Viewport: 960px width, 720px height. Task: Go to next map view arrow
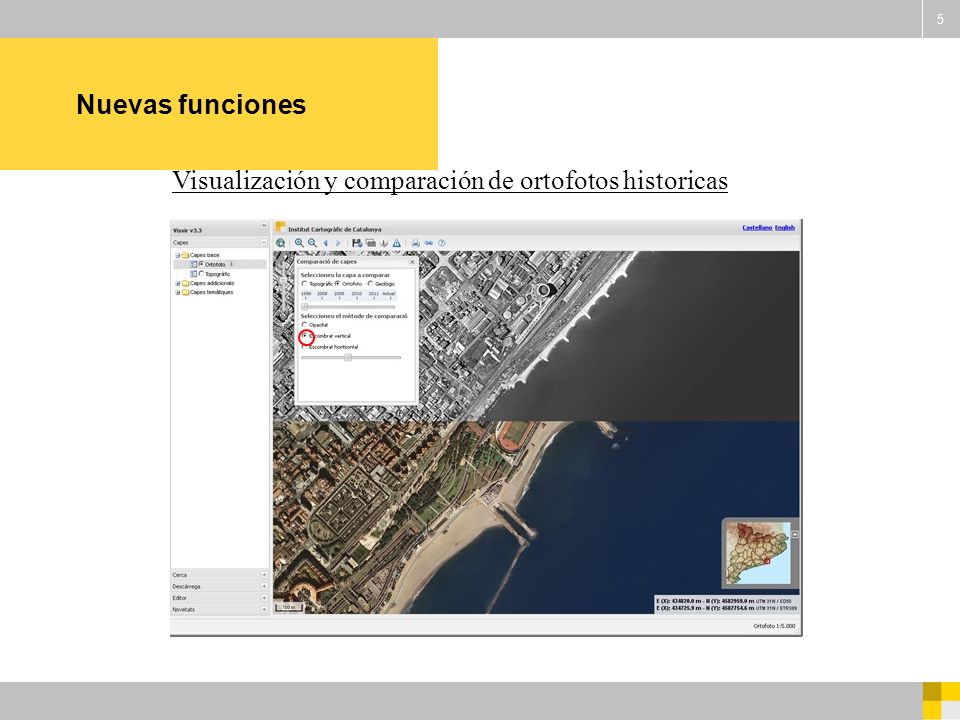tap(338, 243)
